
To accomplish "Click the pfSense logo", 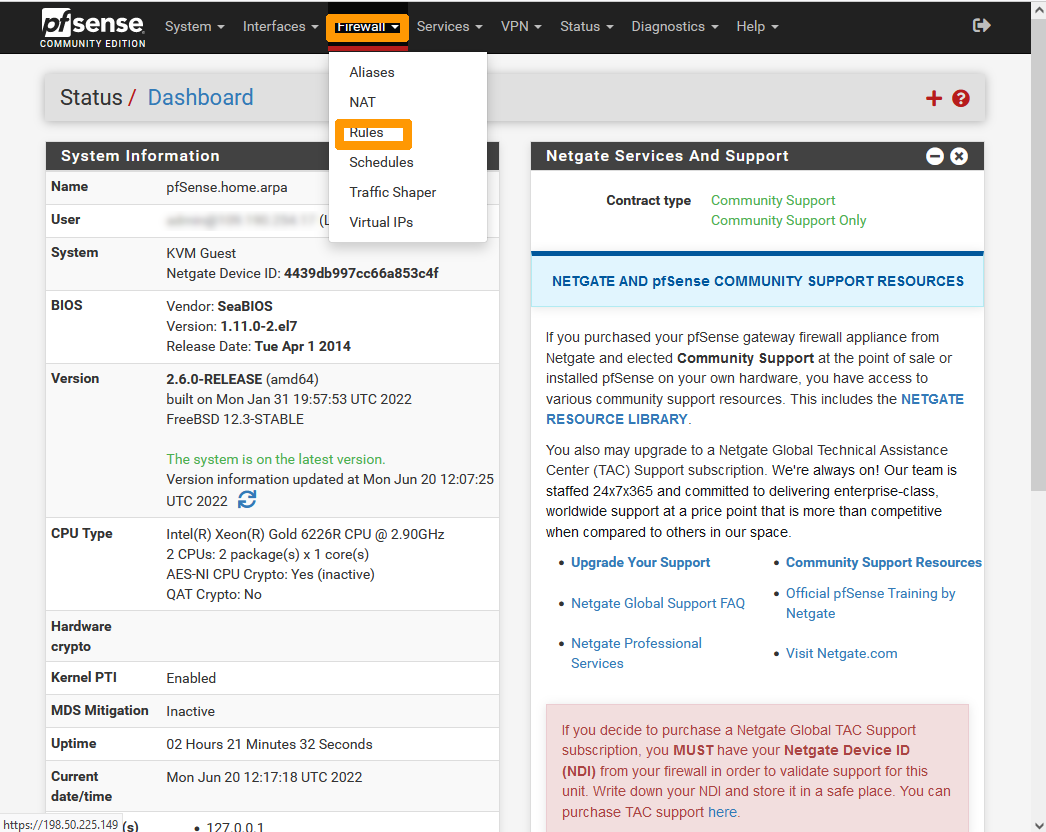I will [x=92, y=26].
